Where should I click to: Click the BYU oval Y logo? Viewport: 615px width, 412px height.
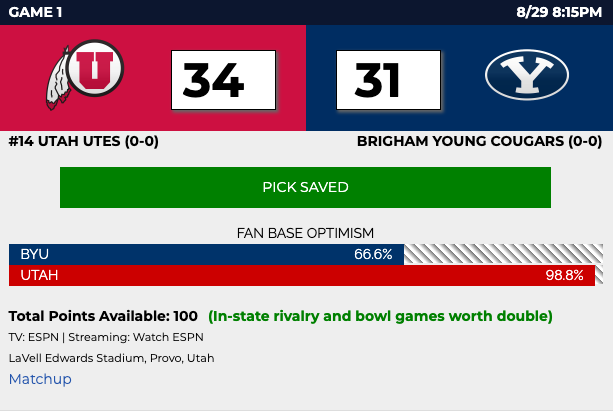click(x=526, y=78)
